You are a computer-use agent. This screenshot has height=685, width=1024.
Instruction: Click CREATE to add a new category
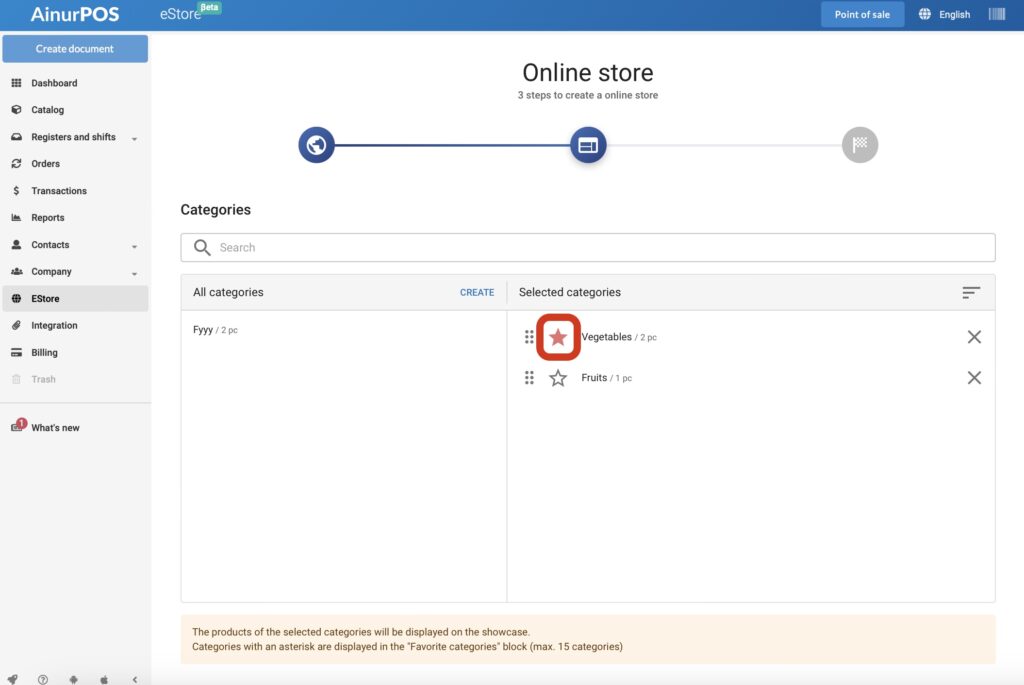pyautogui.click(x=477, y=293)
